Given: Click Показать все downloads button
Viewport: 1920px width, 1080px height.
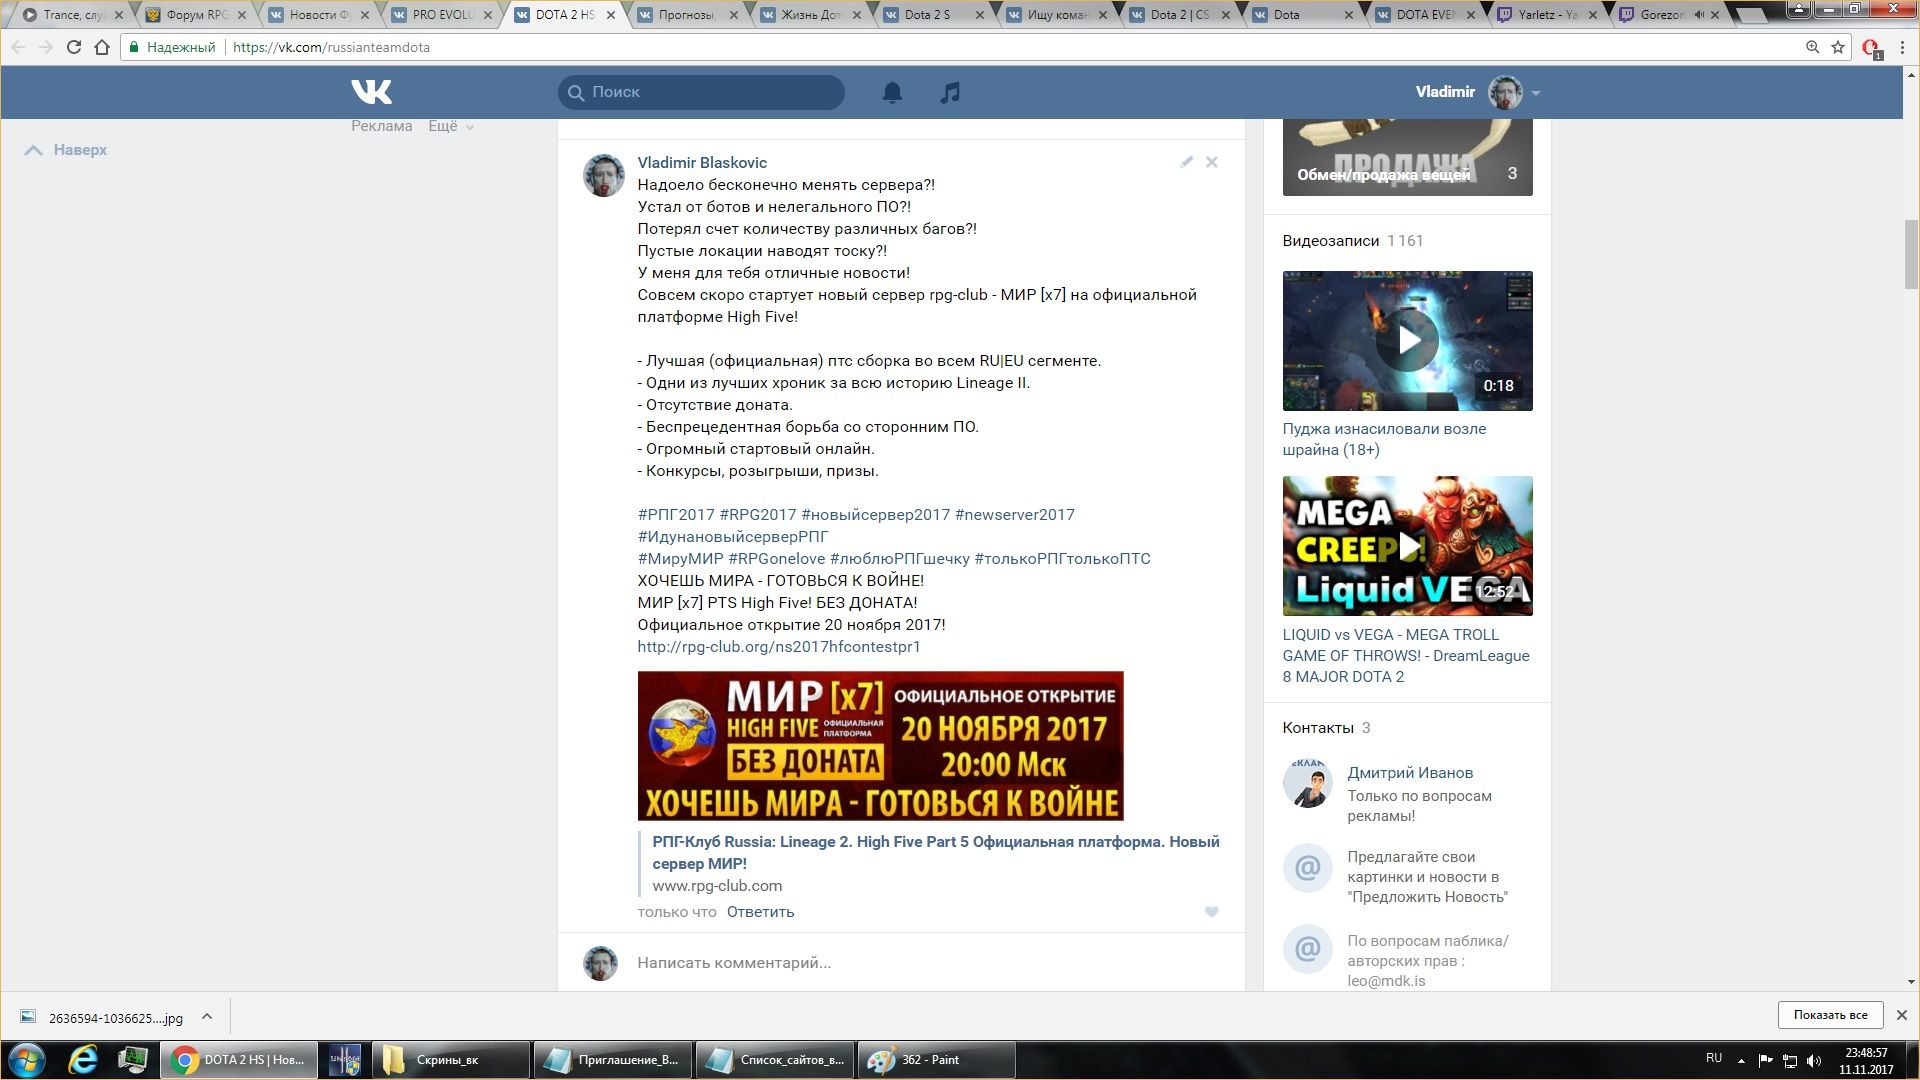Looking at the screenshot, I should pyautogui.click(x=1830, y=1015).
